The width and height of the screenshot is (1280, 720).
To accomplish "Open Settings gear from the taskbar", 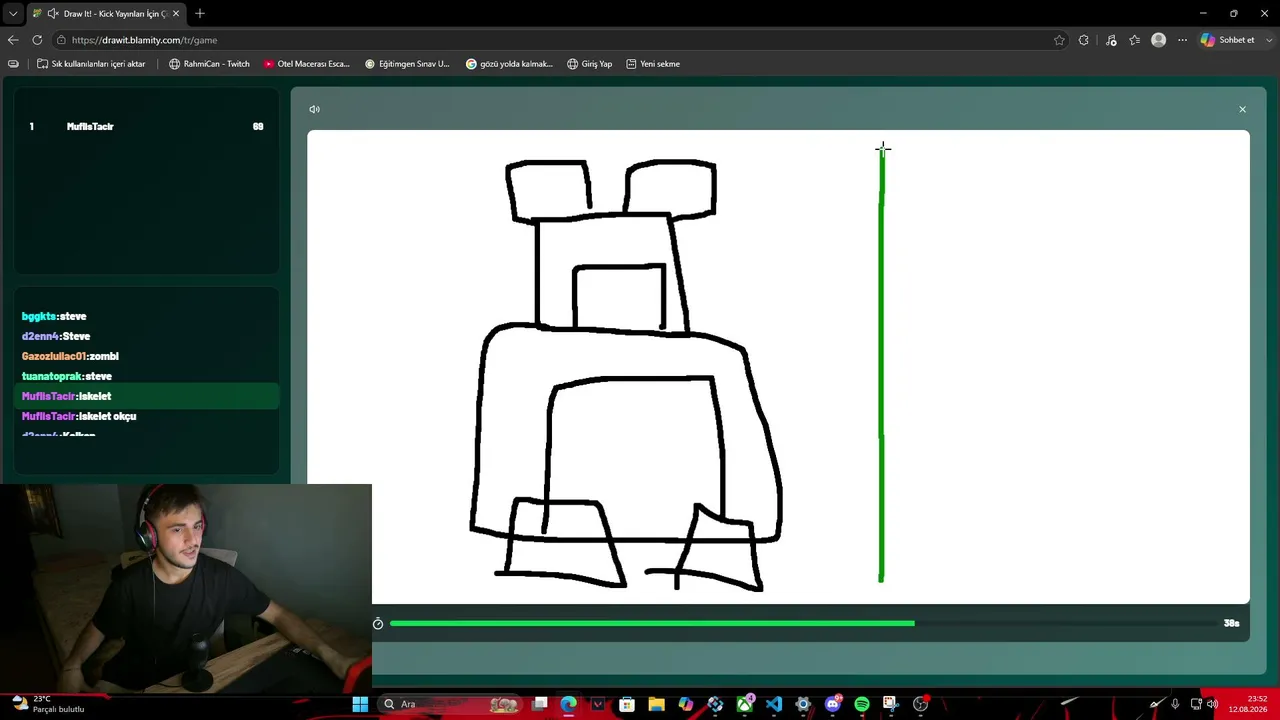I will pyautogui.click(x=803, y=704).
